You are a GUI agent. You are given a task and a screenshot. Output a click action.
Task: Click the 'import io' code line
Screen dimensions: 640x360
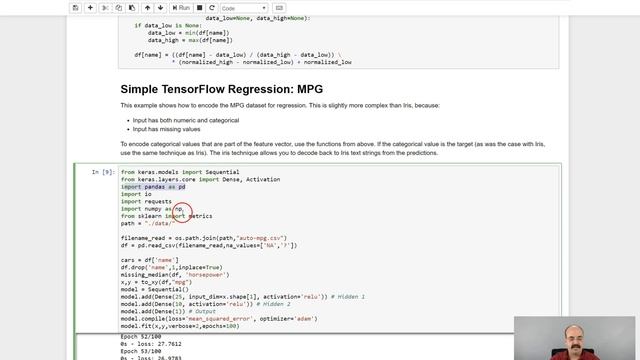tap(136, 194)
